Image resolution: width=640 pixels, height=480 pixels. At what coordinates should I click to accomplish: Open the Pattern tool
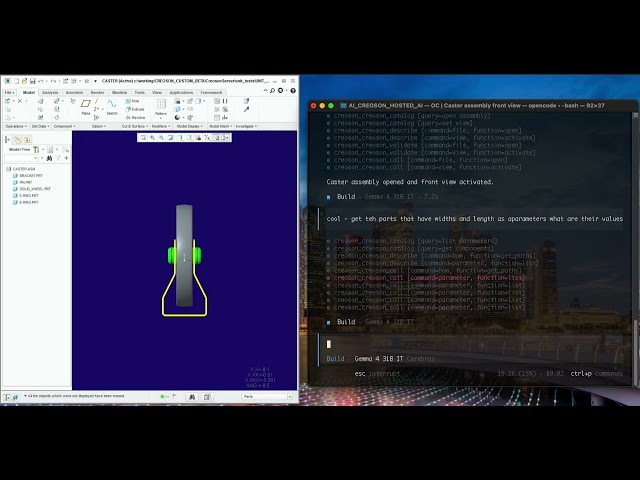click(x=161, y=107)
